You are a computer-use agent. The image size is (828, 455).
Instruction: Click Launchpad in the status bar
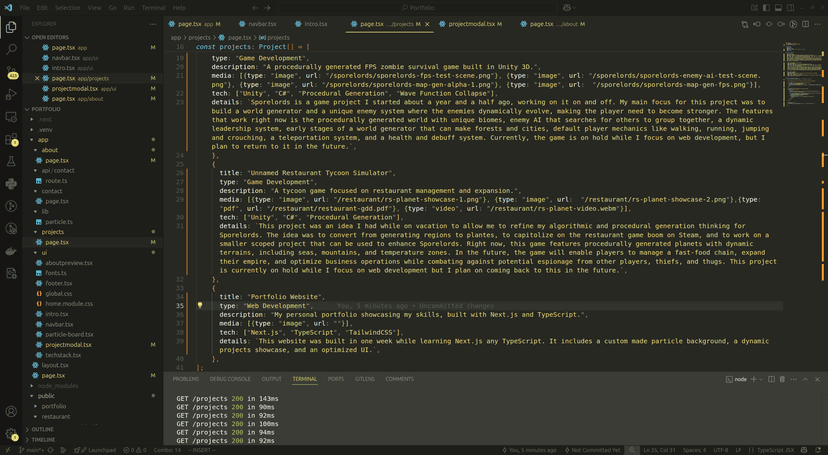[96, 450]
